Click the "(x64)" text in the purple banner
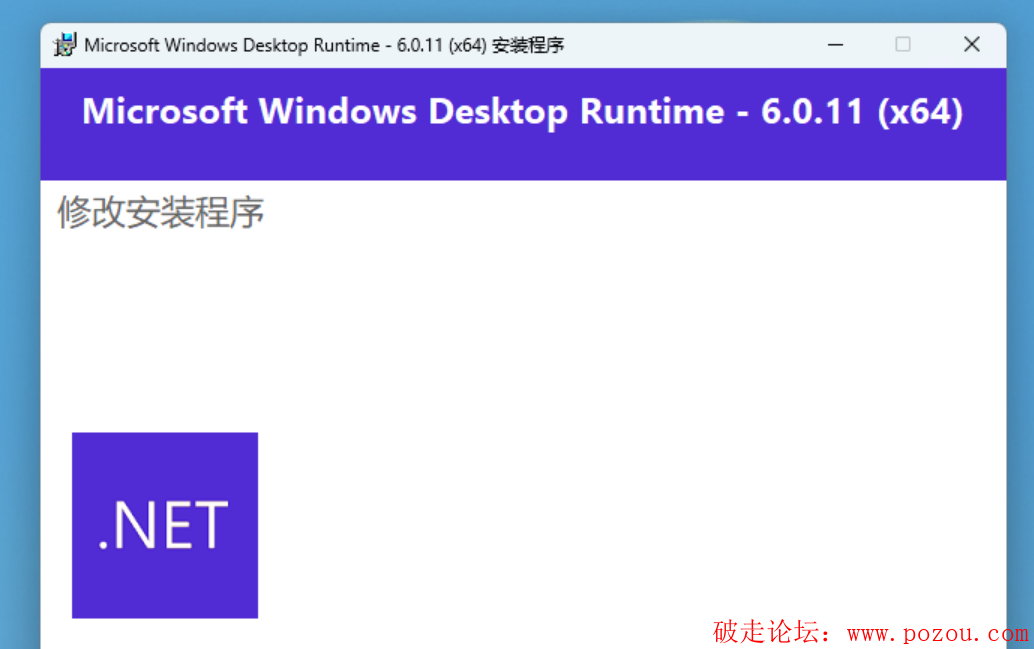Viewport: 1034px width, 649px height. [x=920, y=111]
